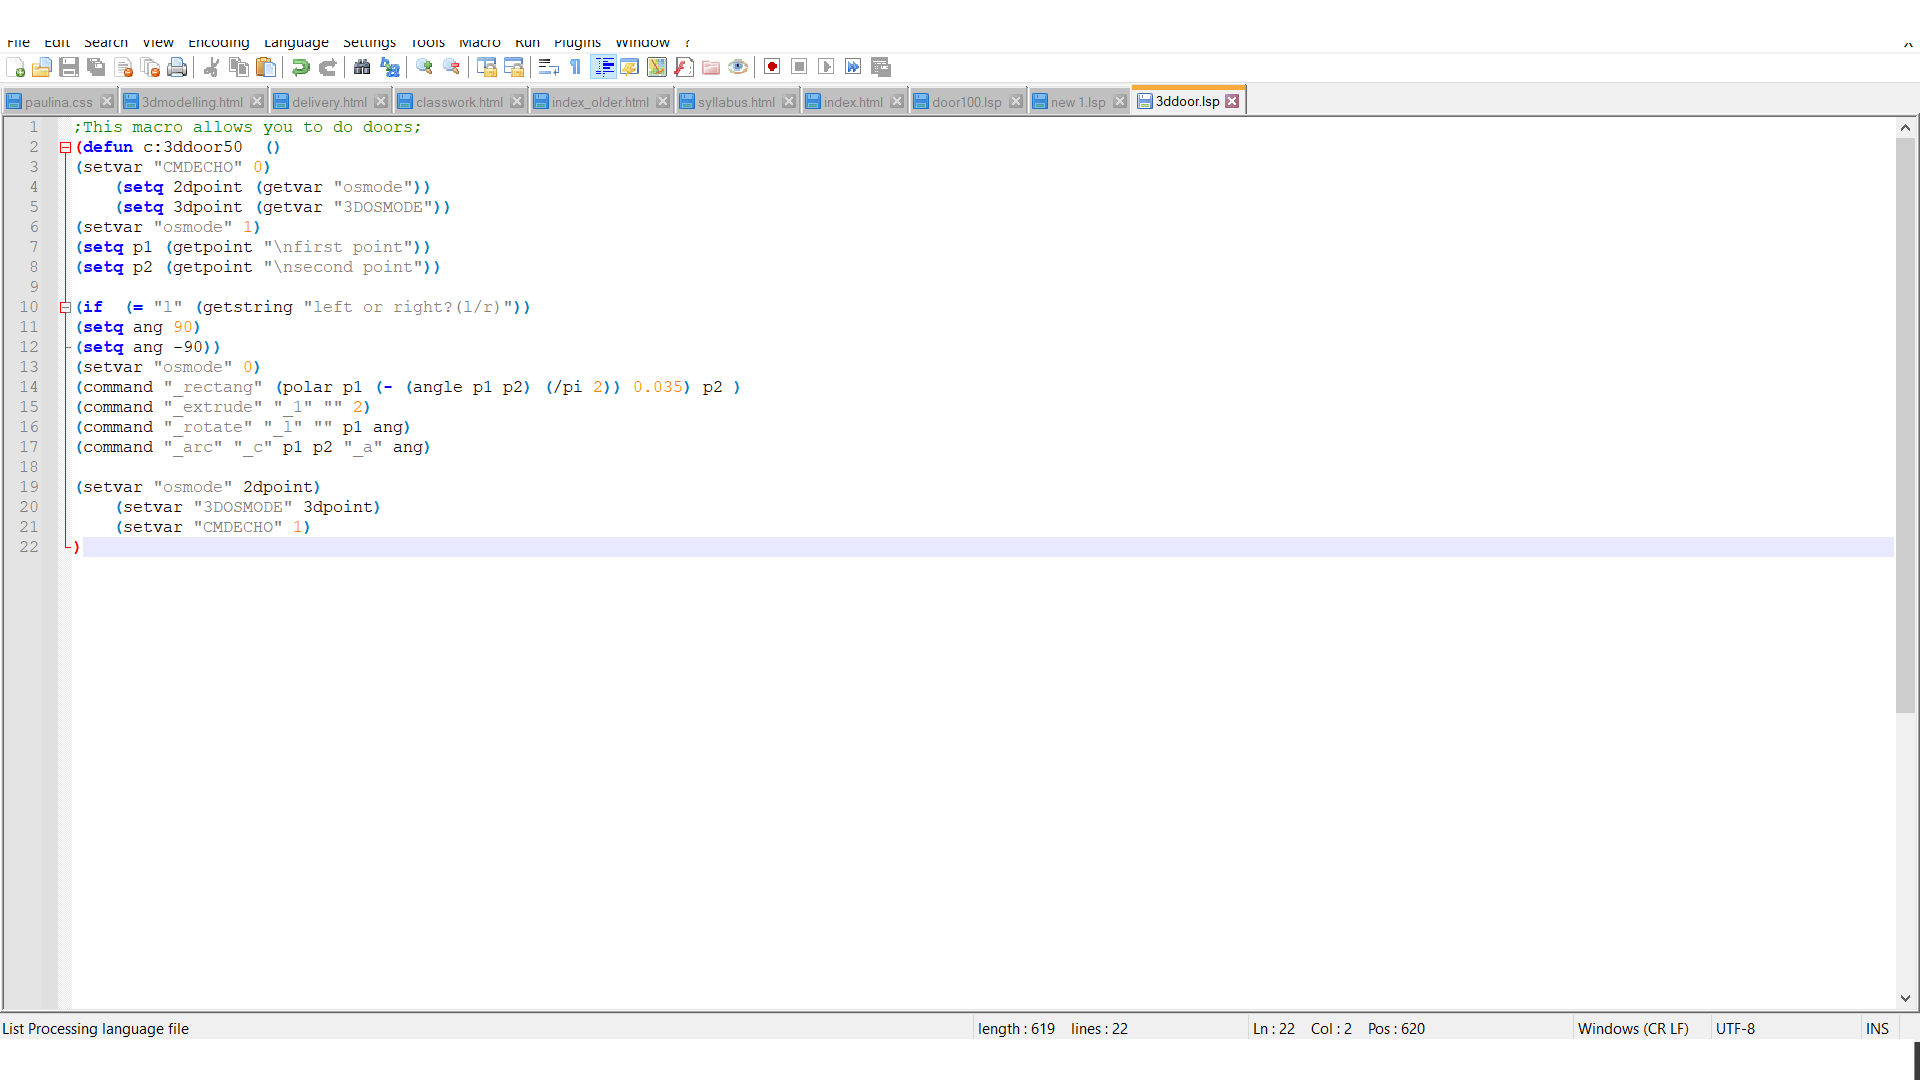Open the Settings menu
Viewport: 1920px width, 1080px height.
coord(369,42)
